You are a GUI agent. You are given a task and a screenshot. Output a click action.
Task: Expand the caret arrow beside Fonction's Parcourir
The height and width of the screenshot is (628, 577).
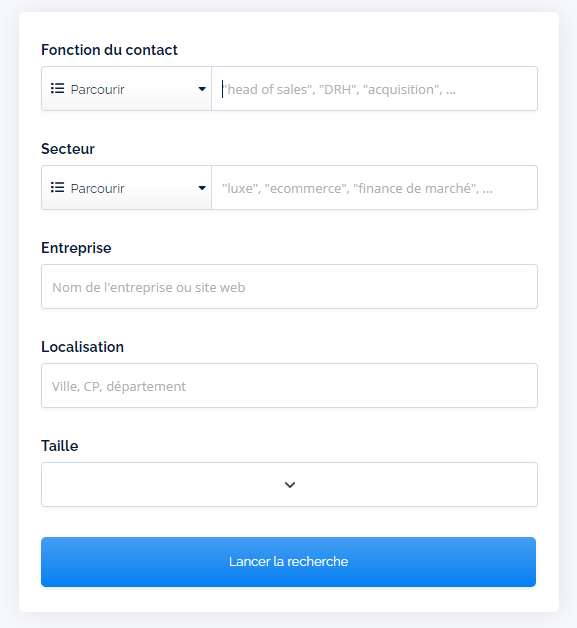(202, 89)
